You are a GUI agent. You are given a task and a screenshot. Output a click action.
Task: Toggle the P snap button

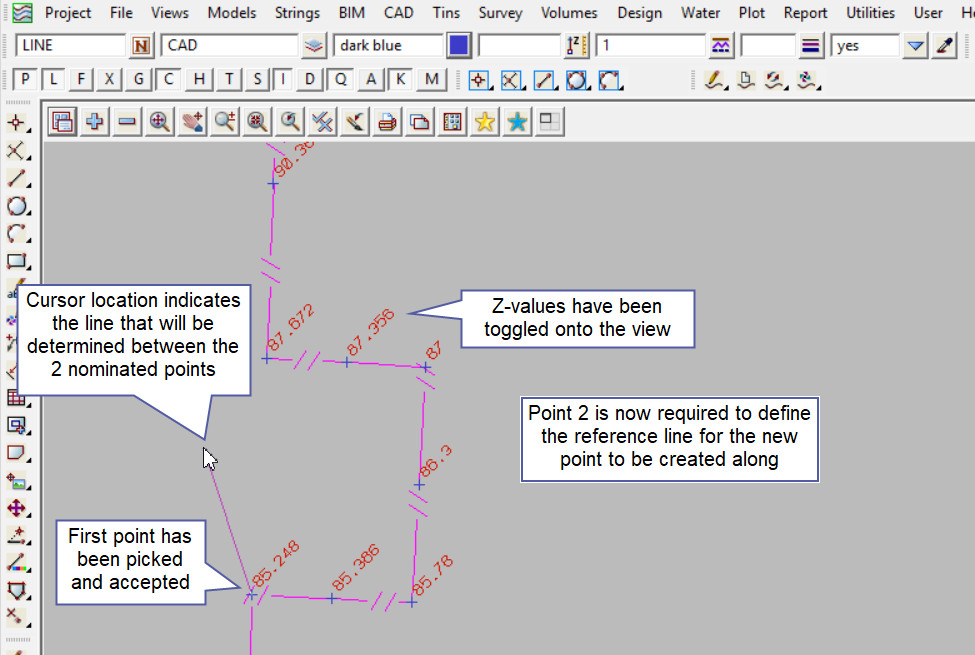[x=26, y=80]
